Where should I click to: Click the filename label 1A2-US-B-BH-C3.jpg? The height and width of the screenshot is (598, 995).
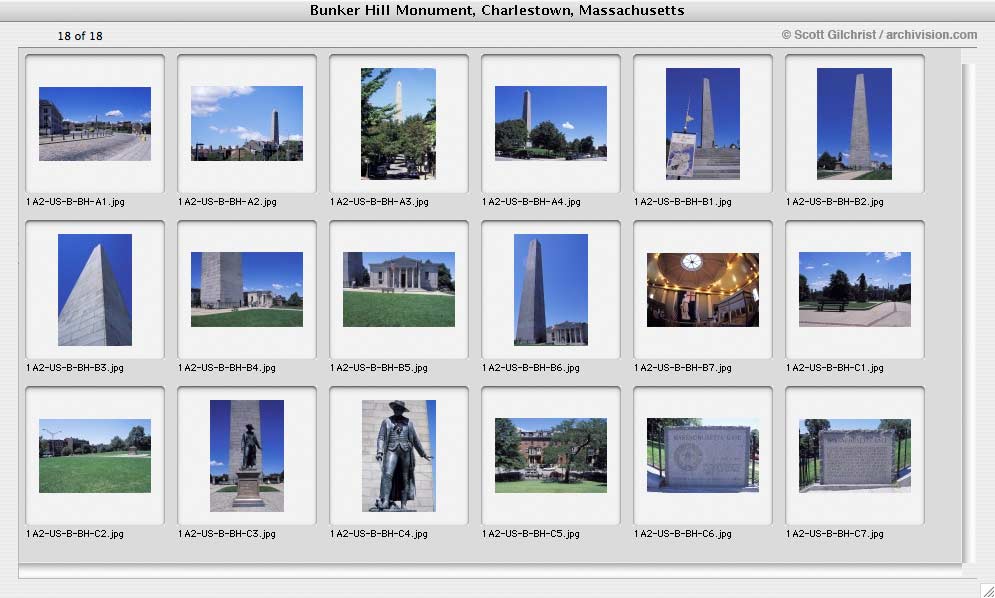point(227,534)
